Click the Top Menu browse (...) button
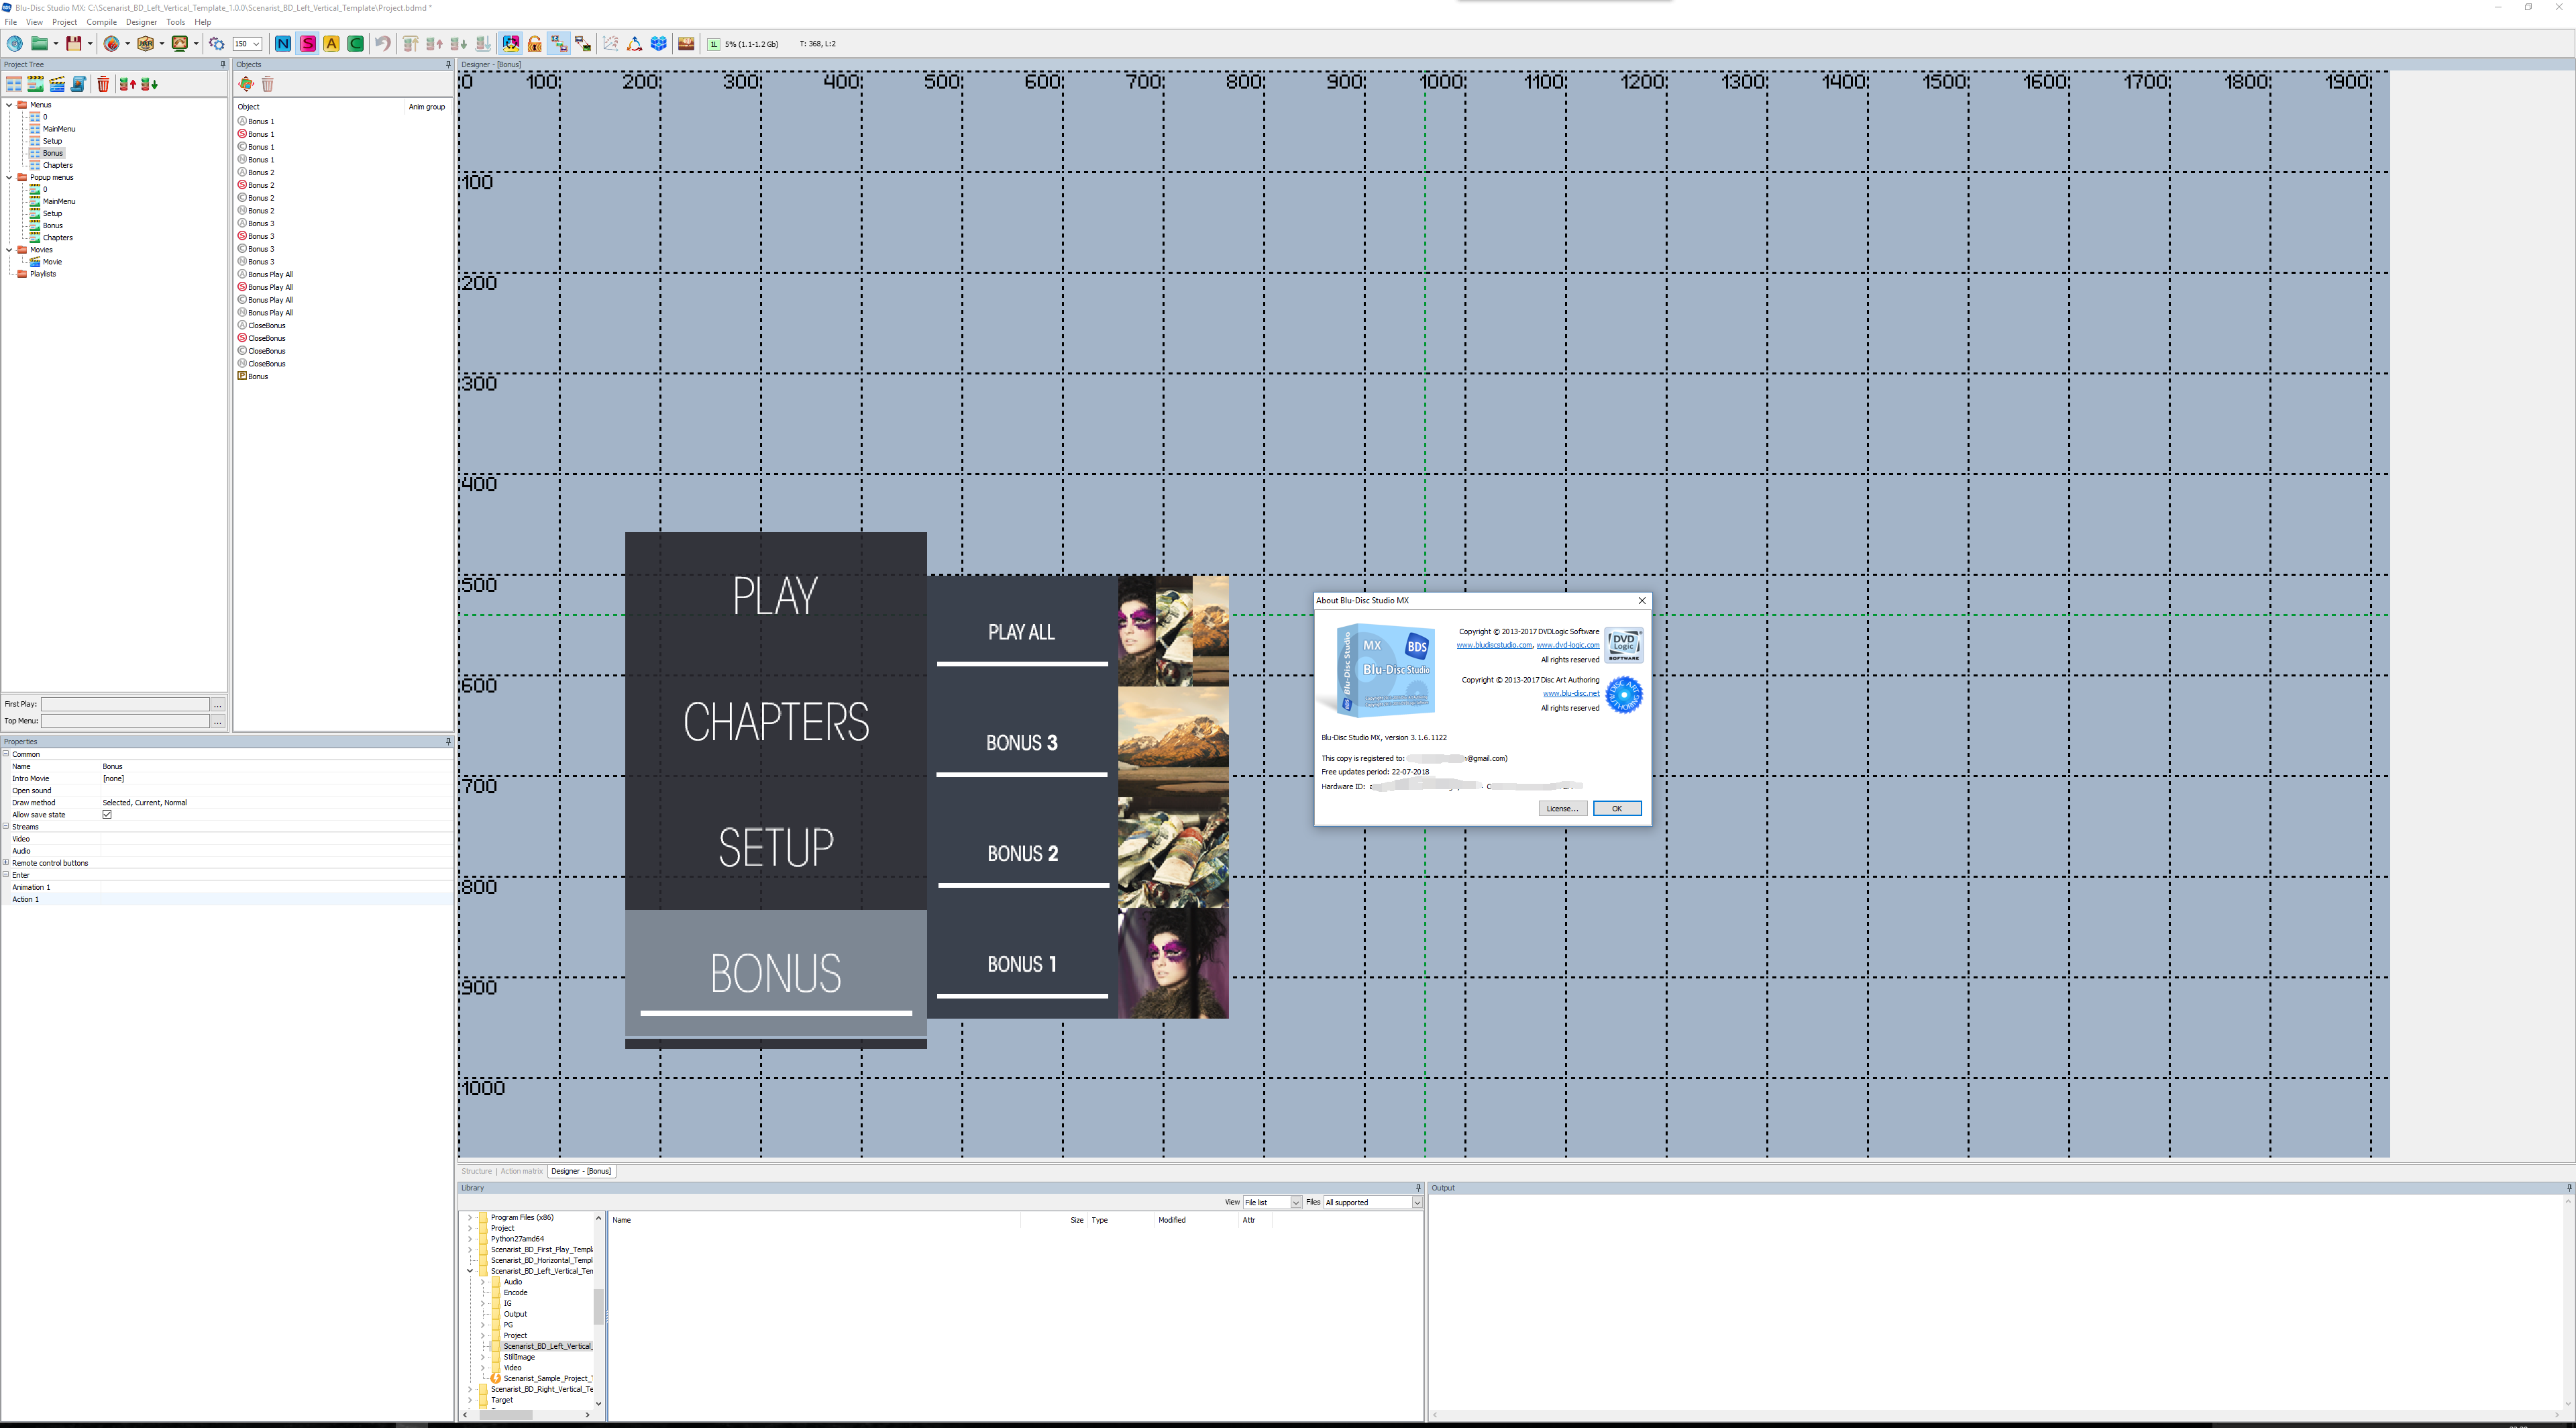Image resolution: width=2576 pixels, height=1428 pixels. tap(218, 721)
